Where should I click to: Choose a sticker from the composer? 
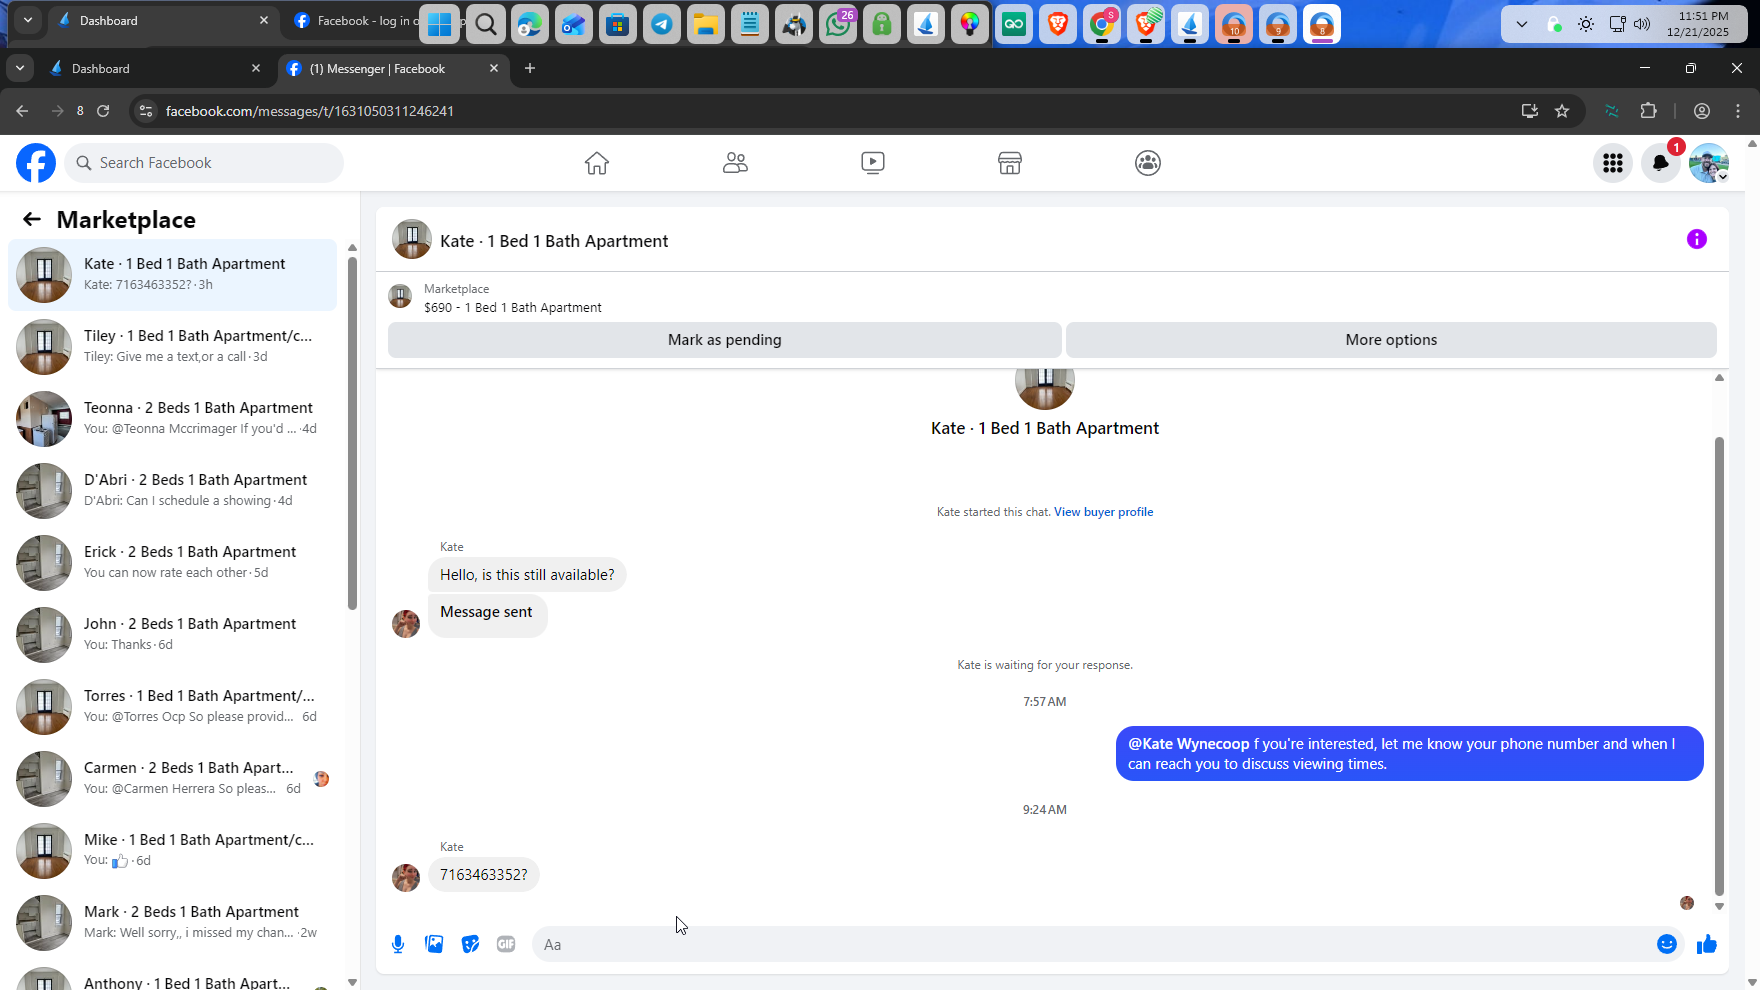pos(470,944)
